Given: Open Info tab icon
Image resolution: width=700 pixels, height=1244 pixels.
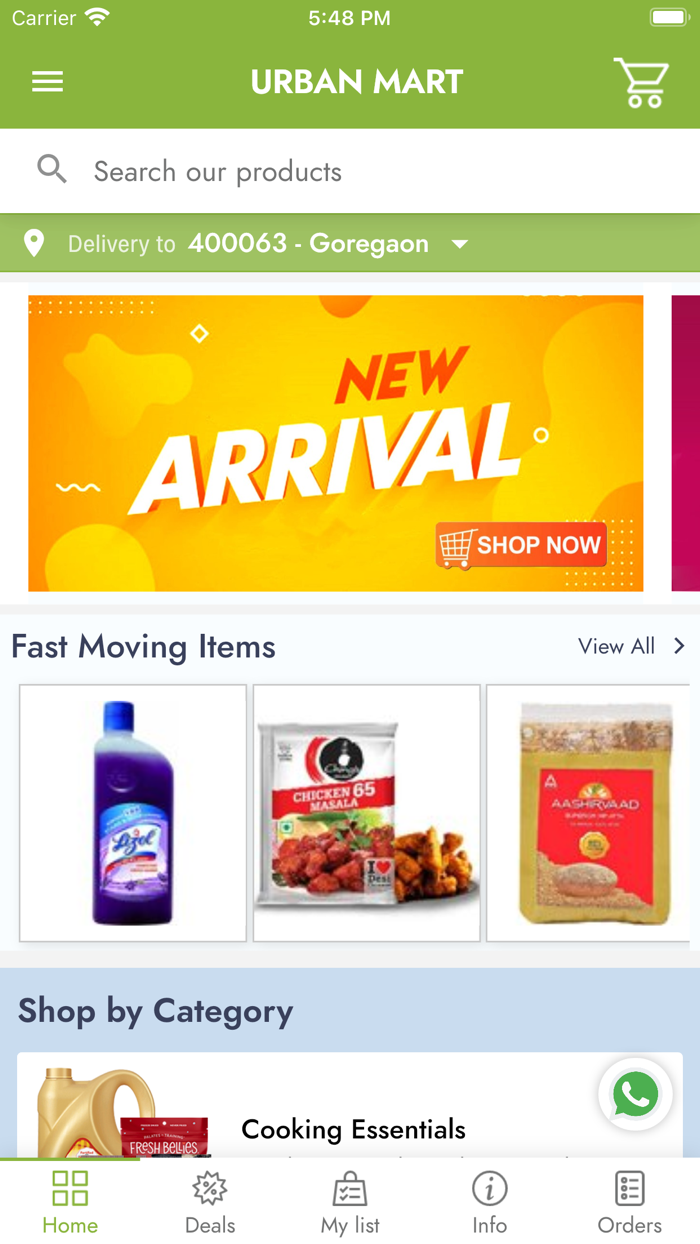Looking at the screenshot, I should click(x=490, y=1189).
